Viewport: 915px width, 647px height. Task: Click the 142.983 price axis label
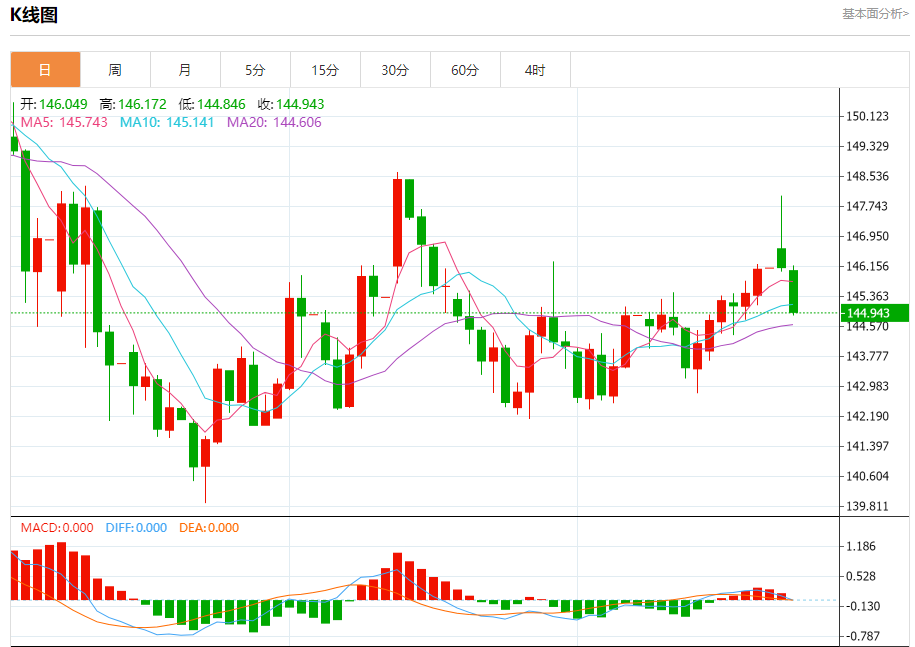tap(867, 386)
